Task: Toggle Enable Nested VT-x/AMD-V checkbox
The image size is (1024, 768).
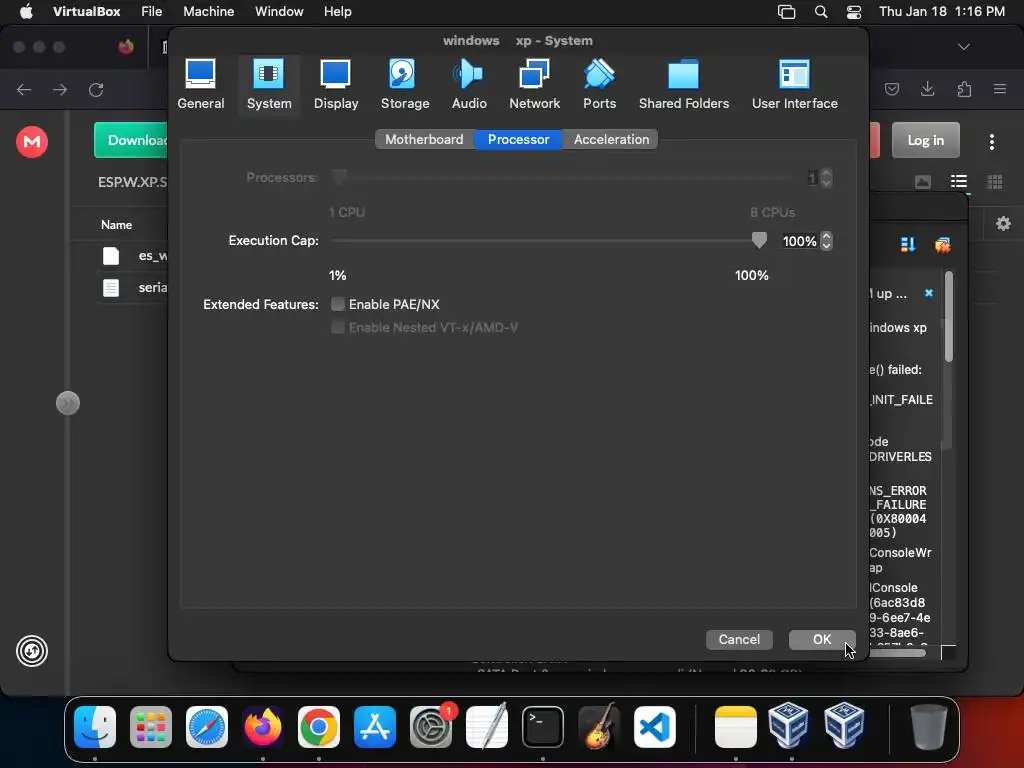Action: (338, 327)
